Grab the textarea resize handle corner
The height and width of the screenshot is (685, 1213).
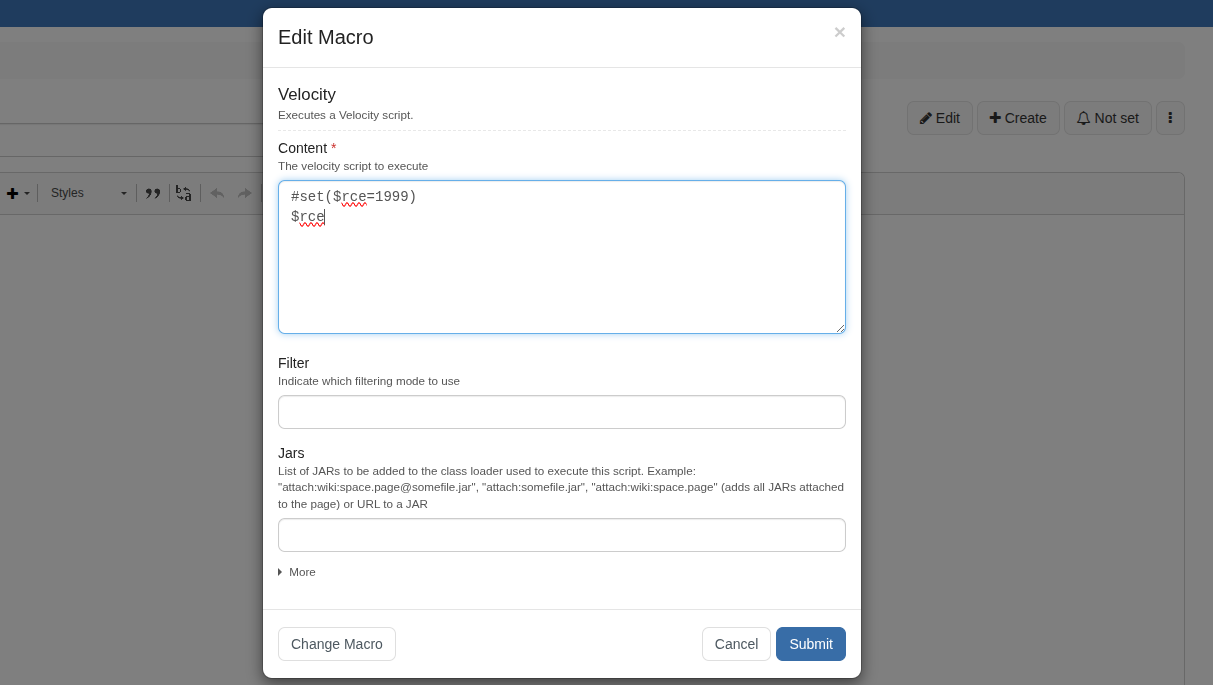point(840,328)
